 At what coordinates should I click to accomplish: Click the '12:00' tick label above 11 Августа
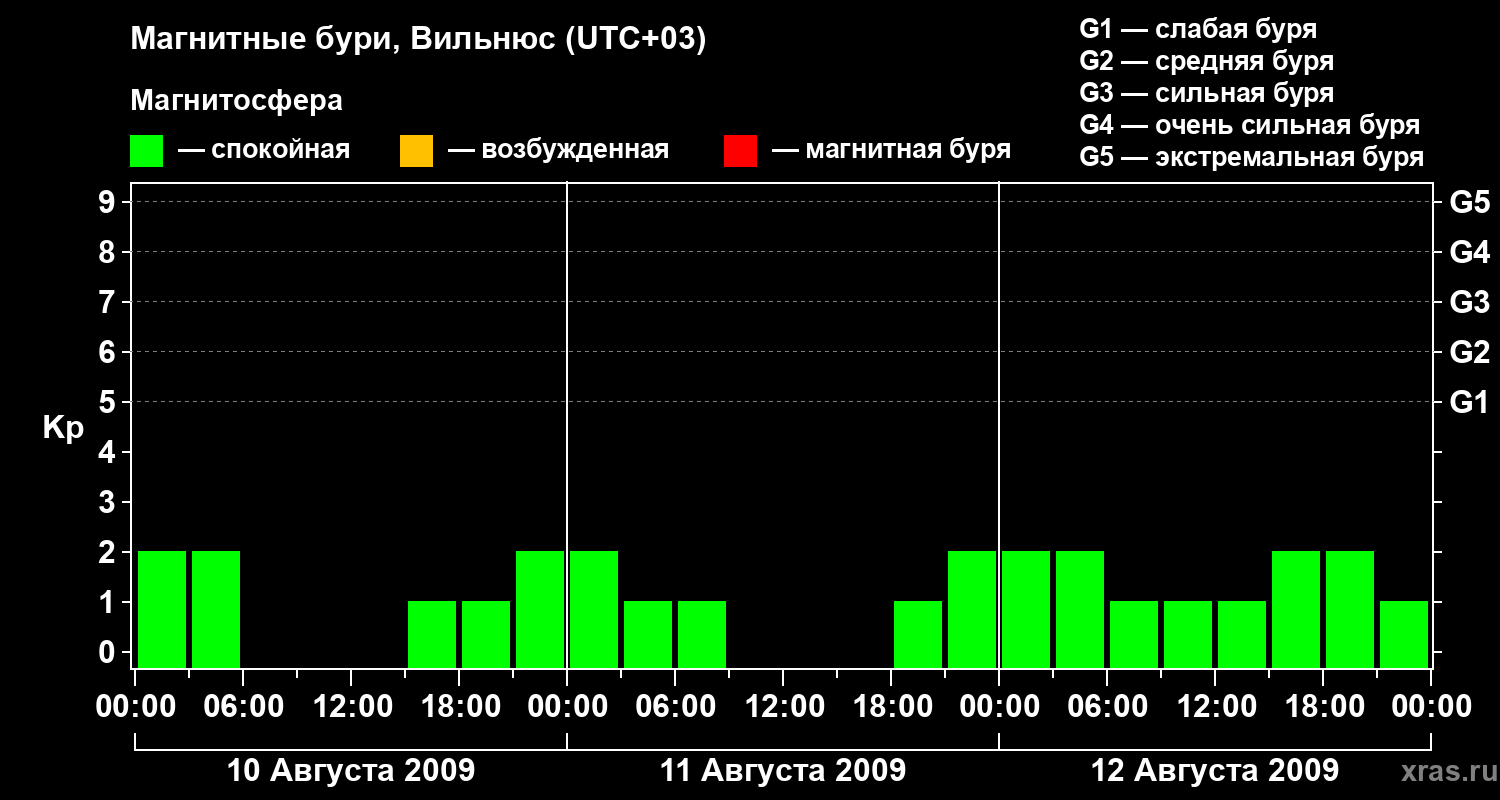[783, 707]
